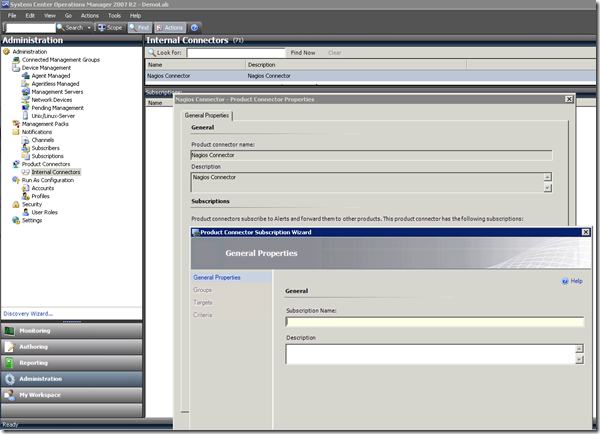Viewport: 600px width, 434px height.
Task: Select the Agent Managed icon
Action: [26, 76]
